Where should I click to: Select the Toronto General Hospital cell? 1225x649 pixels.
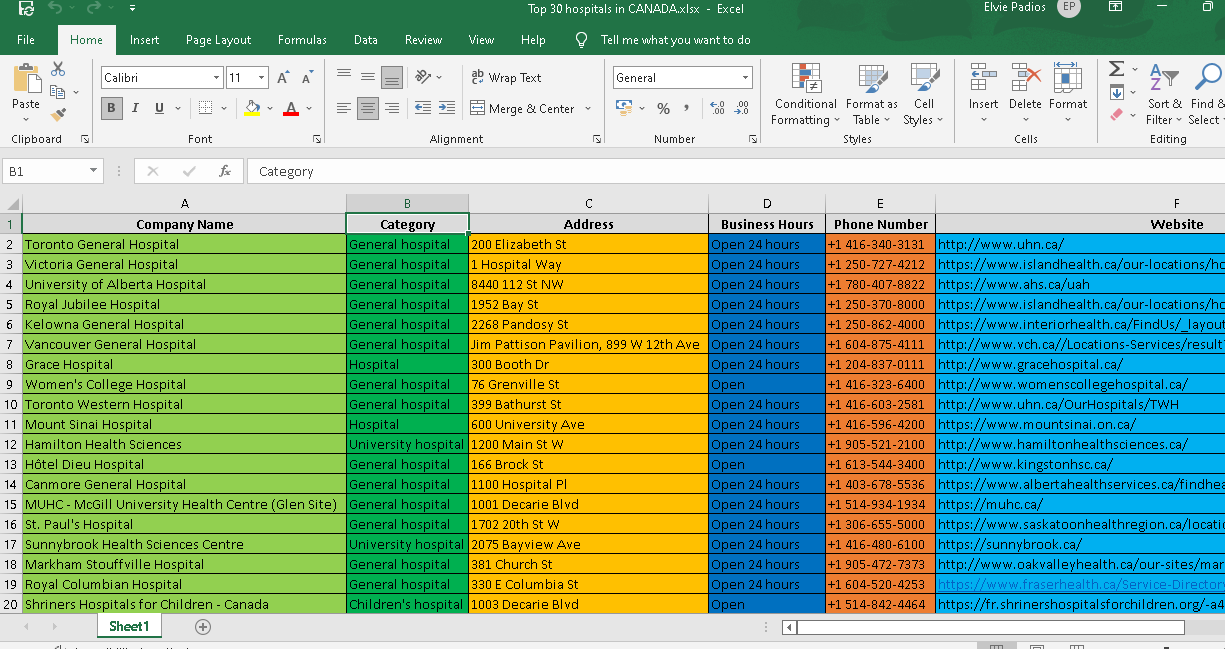[184, 244]
